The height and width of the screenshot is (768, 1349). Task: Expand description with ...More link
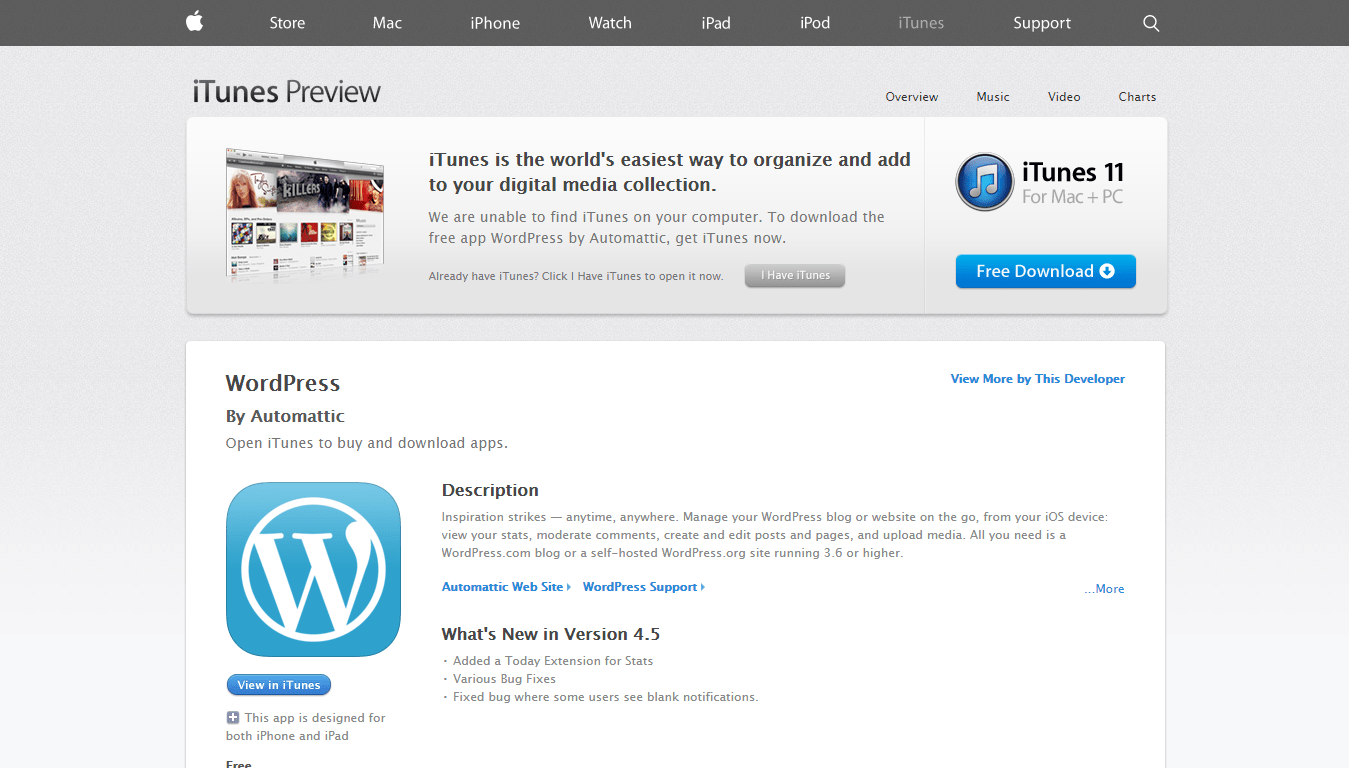pos(1104,589)
